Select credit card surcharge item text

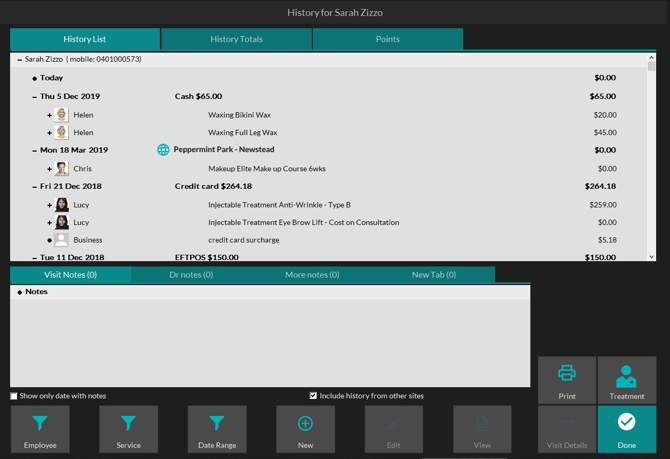point(244,240)
